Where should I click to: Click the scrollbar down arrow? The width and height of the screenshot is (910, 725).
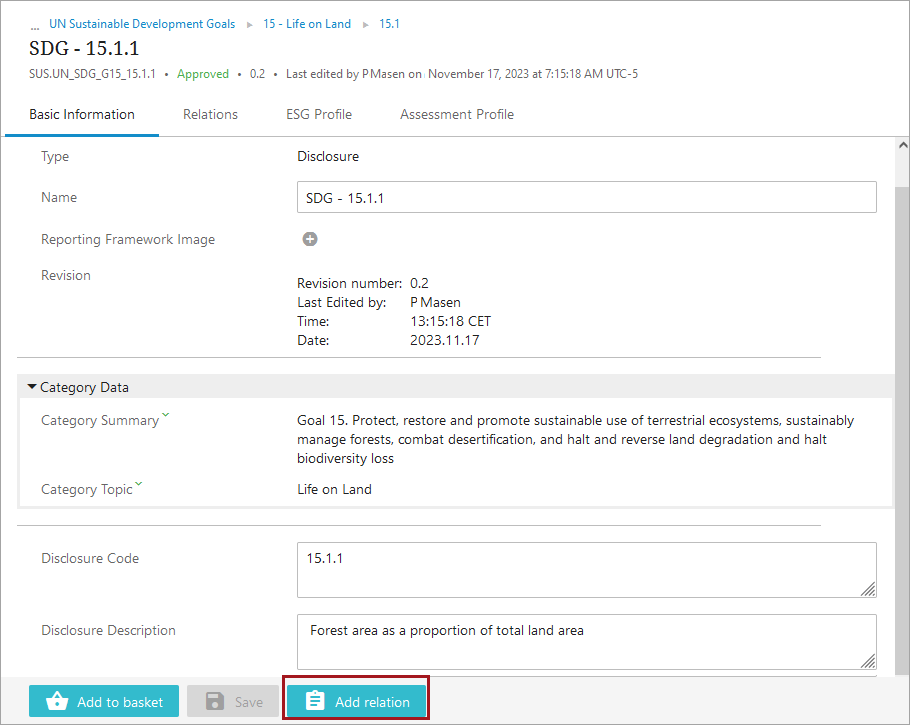click(x=901, y=670)
